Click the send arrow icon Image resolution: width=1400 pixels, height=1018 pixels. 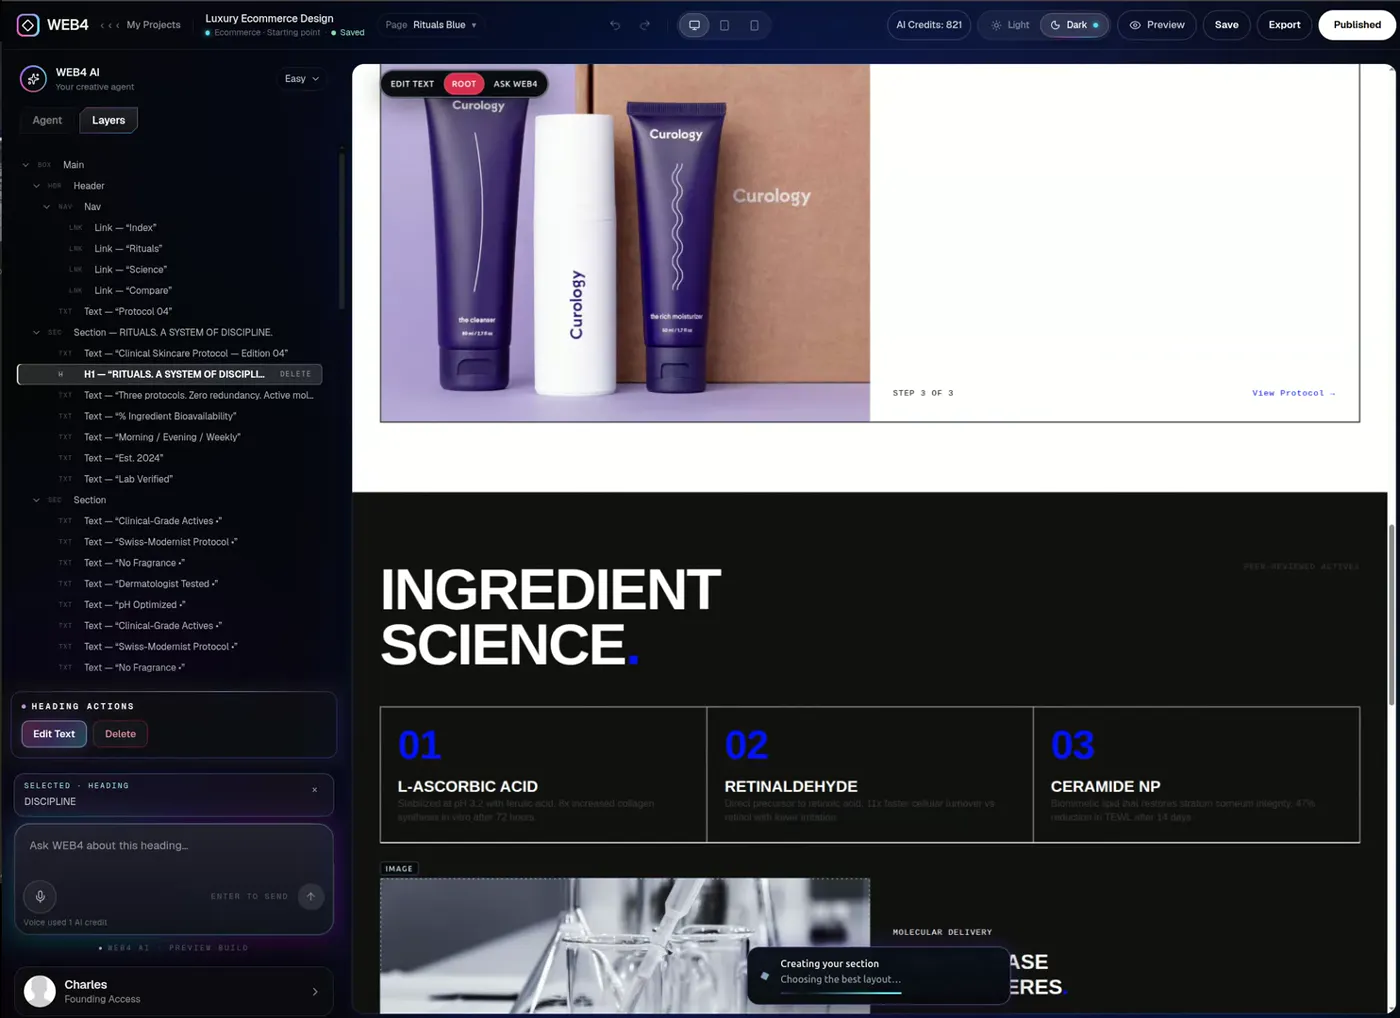tap(311, 896)
